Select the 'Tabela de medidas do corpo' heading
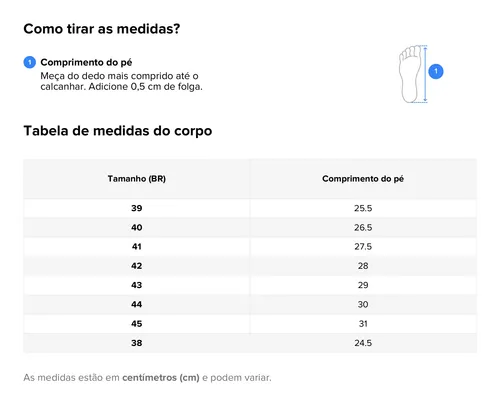500x406 pixels. [x=118, y=131]
